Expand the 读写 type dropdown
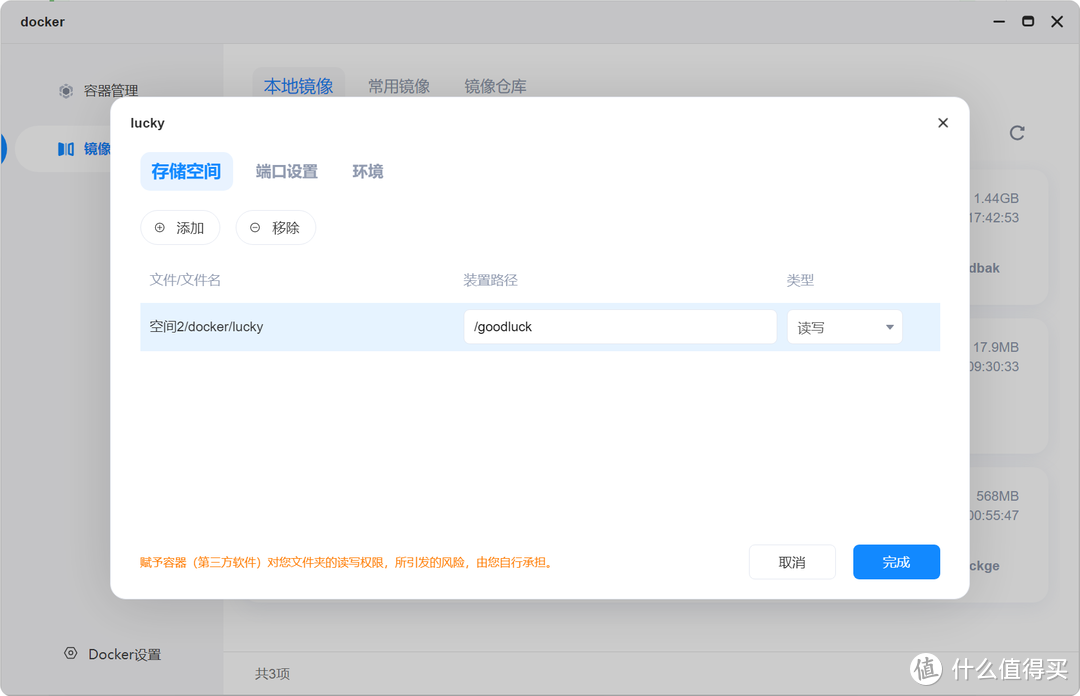Screen dimensions: 1080x696 click(889, 327)
